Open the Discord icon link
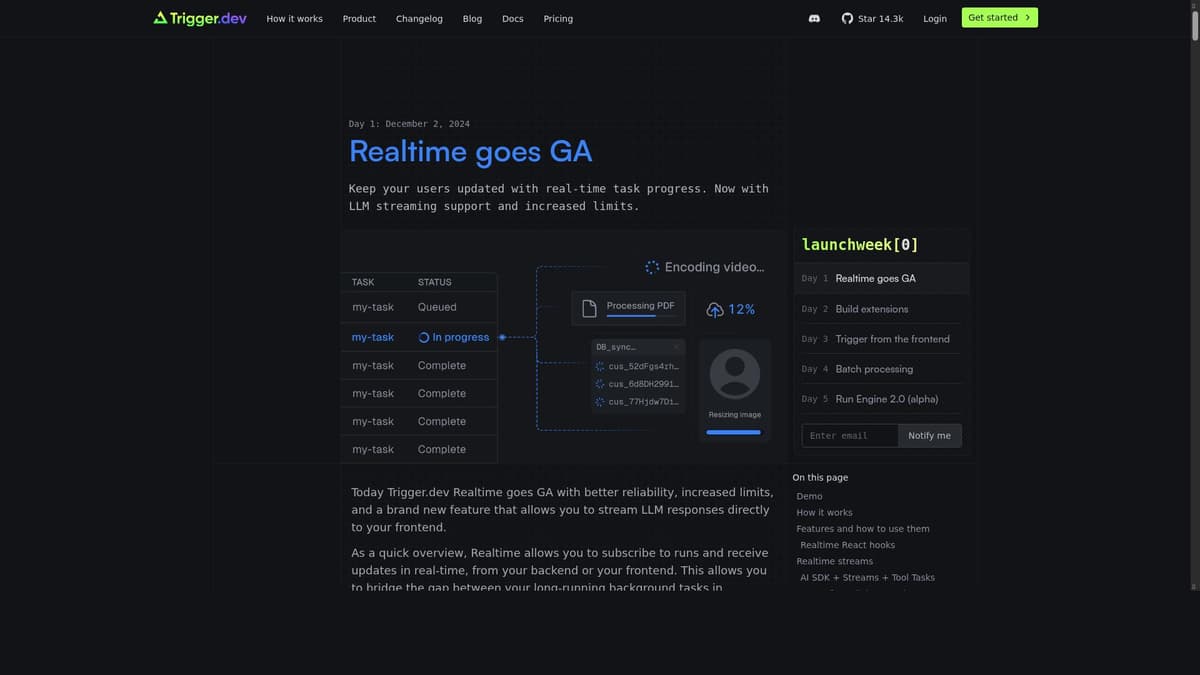The height and width of the screenshot is (675, 1200). [x=814, y=18]
